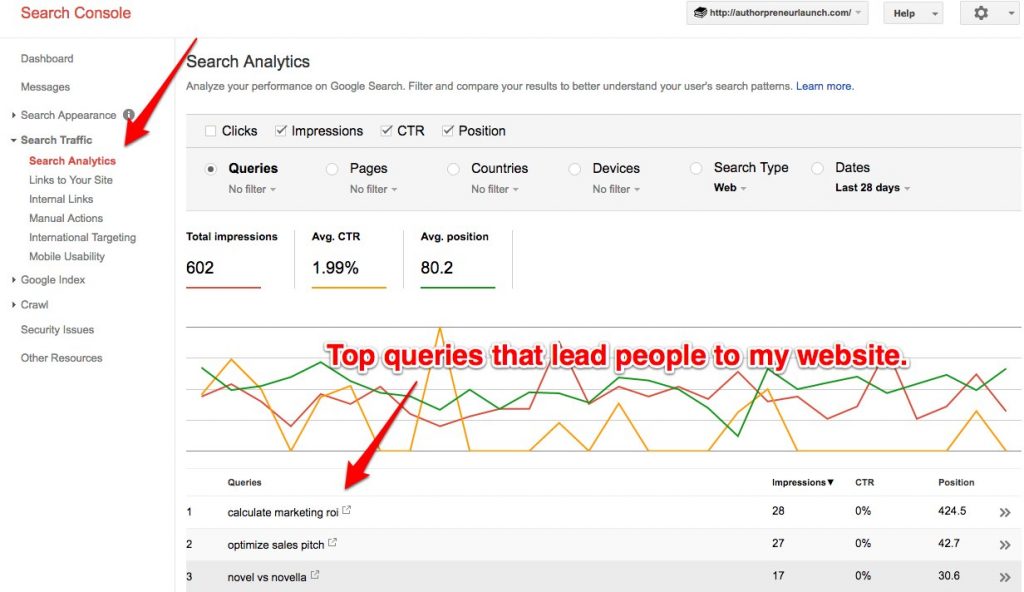
Task: Select the Countries radio button
Action: click(453, 169)
